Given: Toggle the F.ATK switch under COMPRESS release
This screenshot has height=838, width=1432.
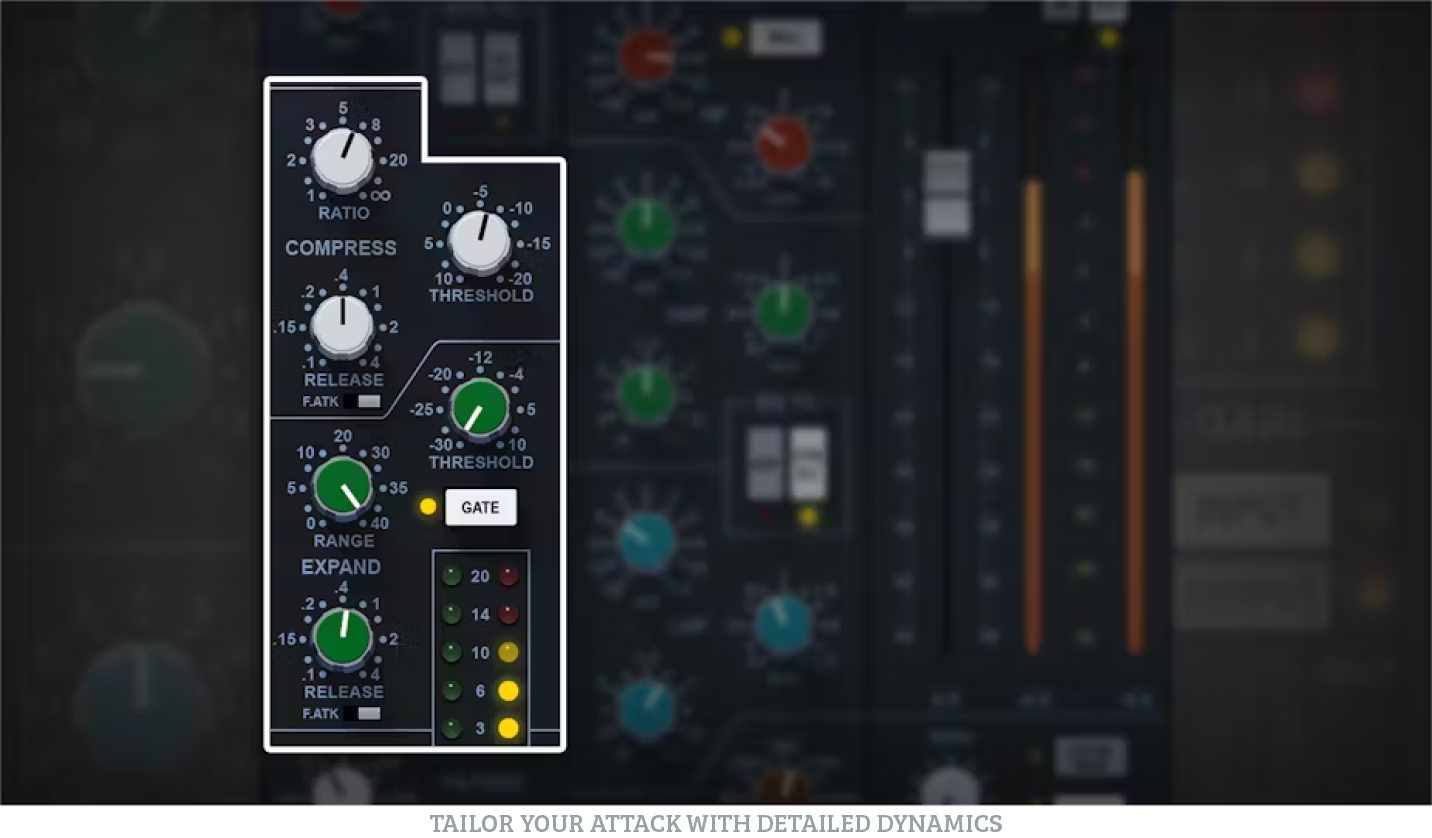Looking at the screenshot, I should 361,402.
